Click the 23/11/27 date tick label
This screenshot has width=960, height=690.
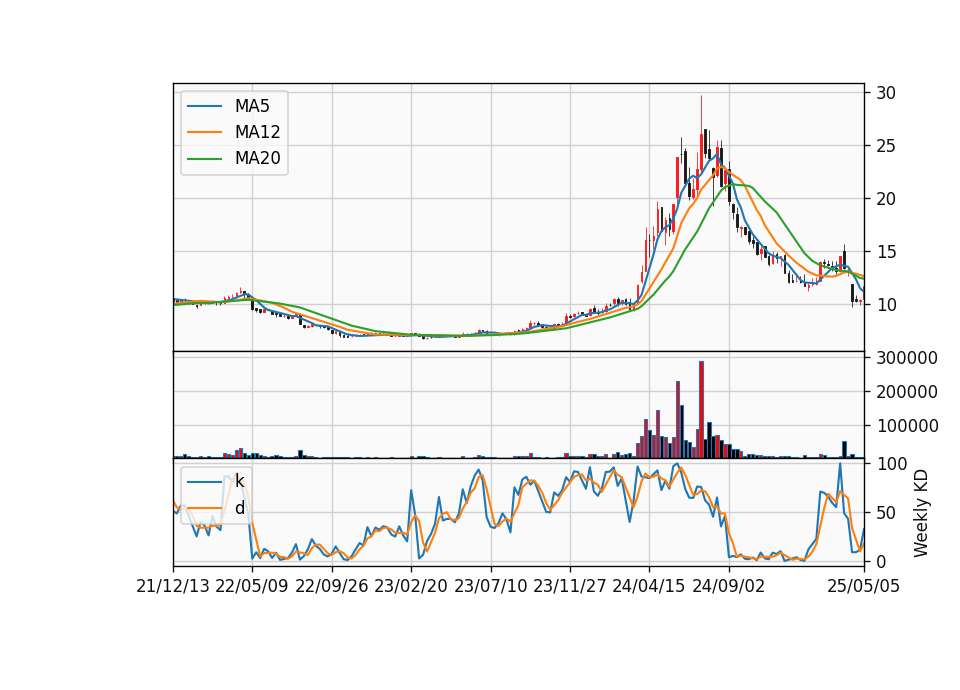tap(570, 586)
